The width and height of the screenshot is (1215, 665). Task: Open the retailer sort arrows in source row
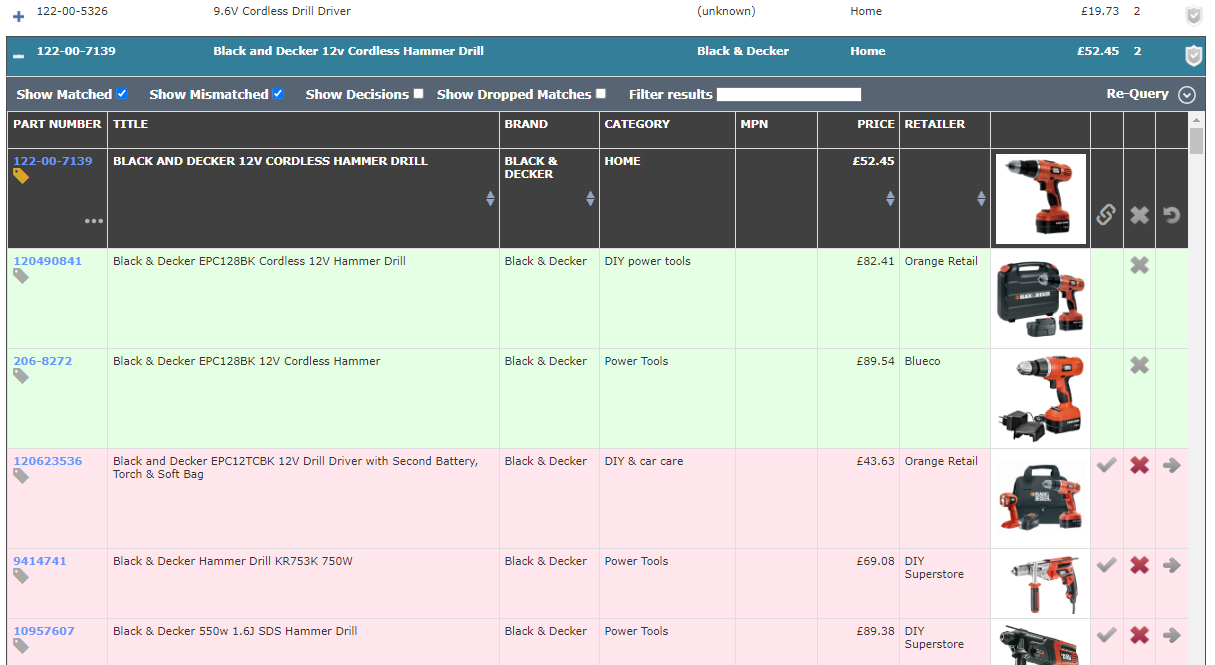(981, 199)
